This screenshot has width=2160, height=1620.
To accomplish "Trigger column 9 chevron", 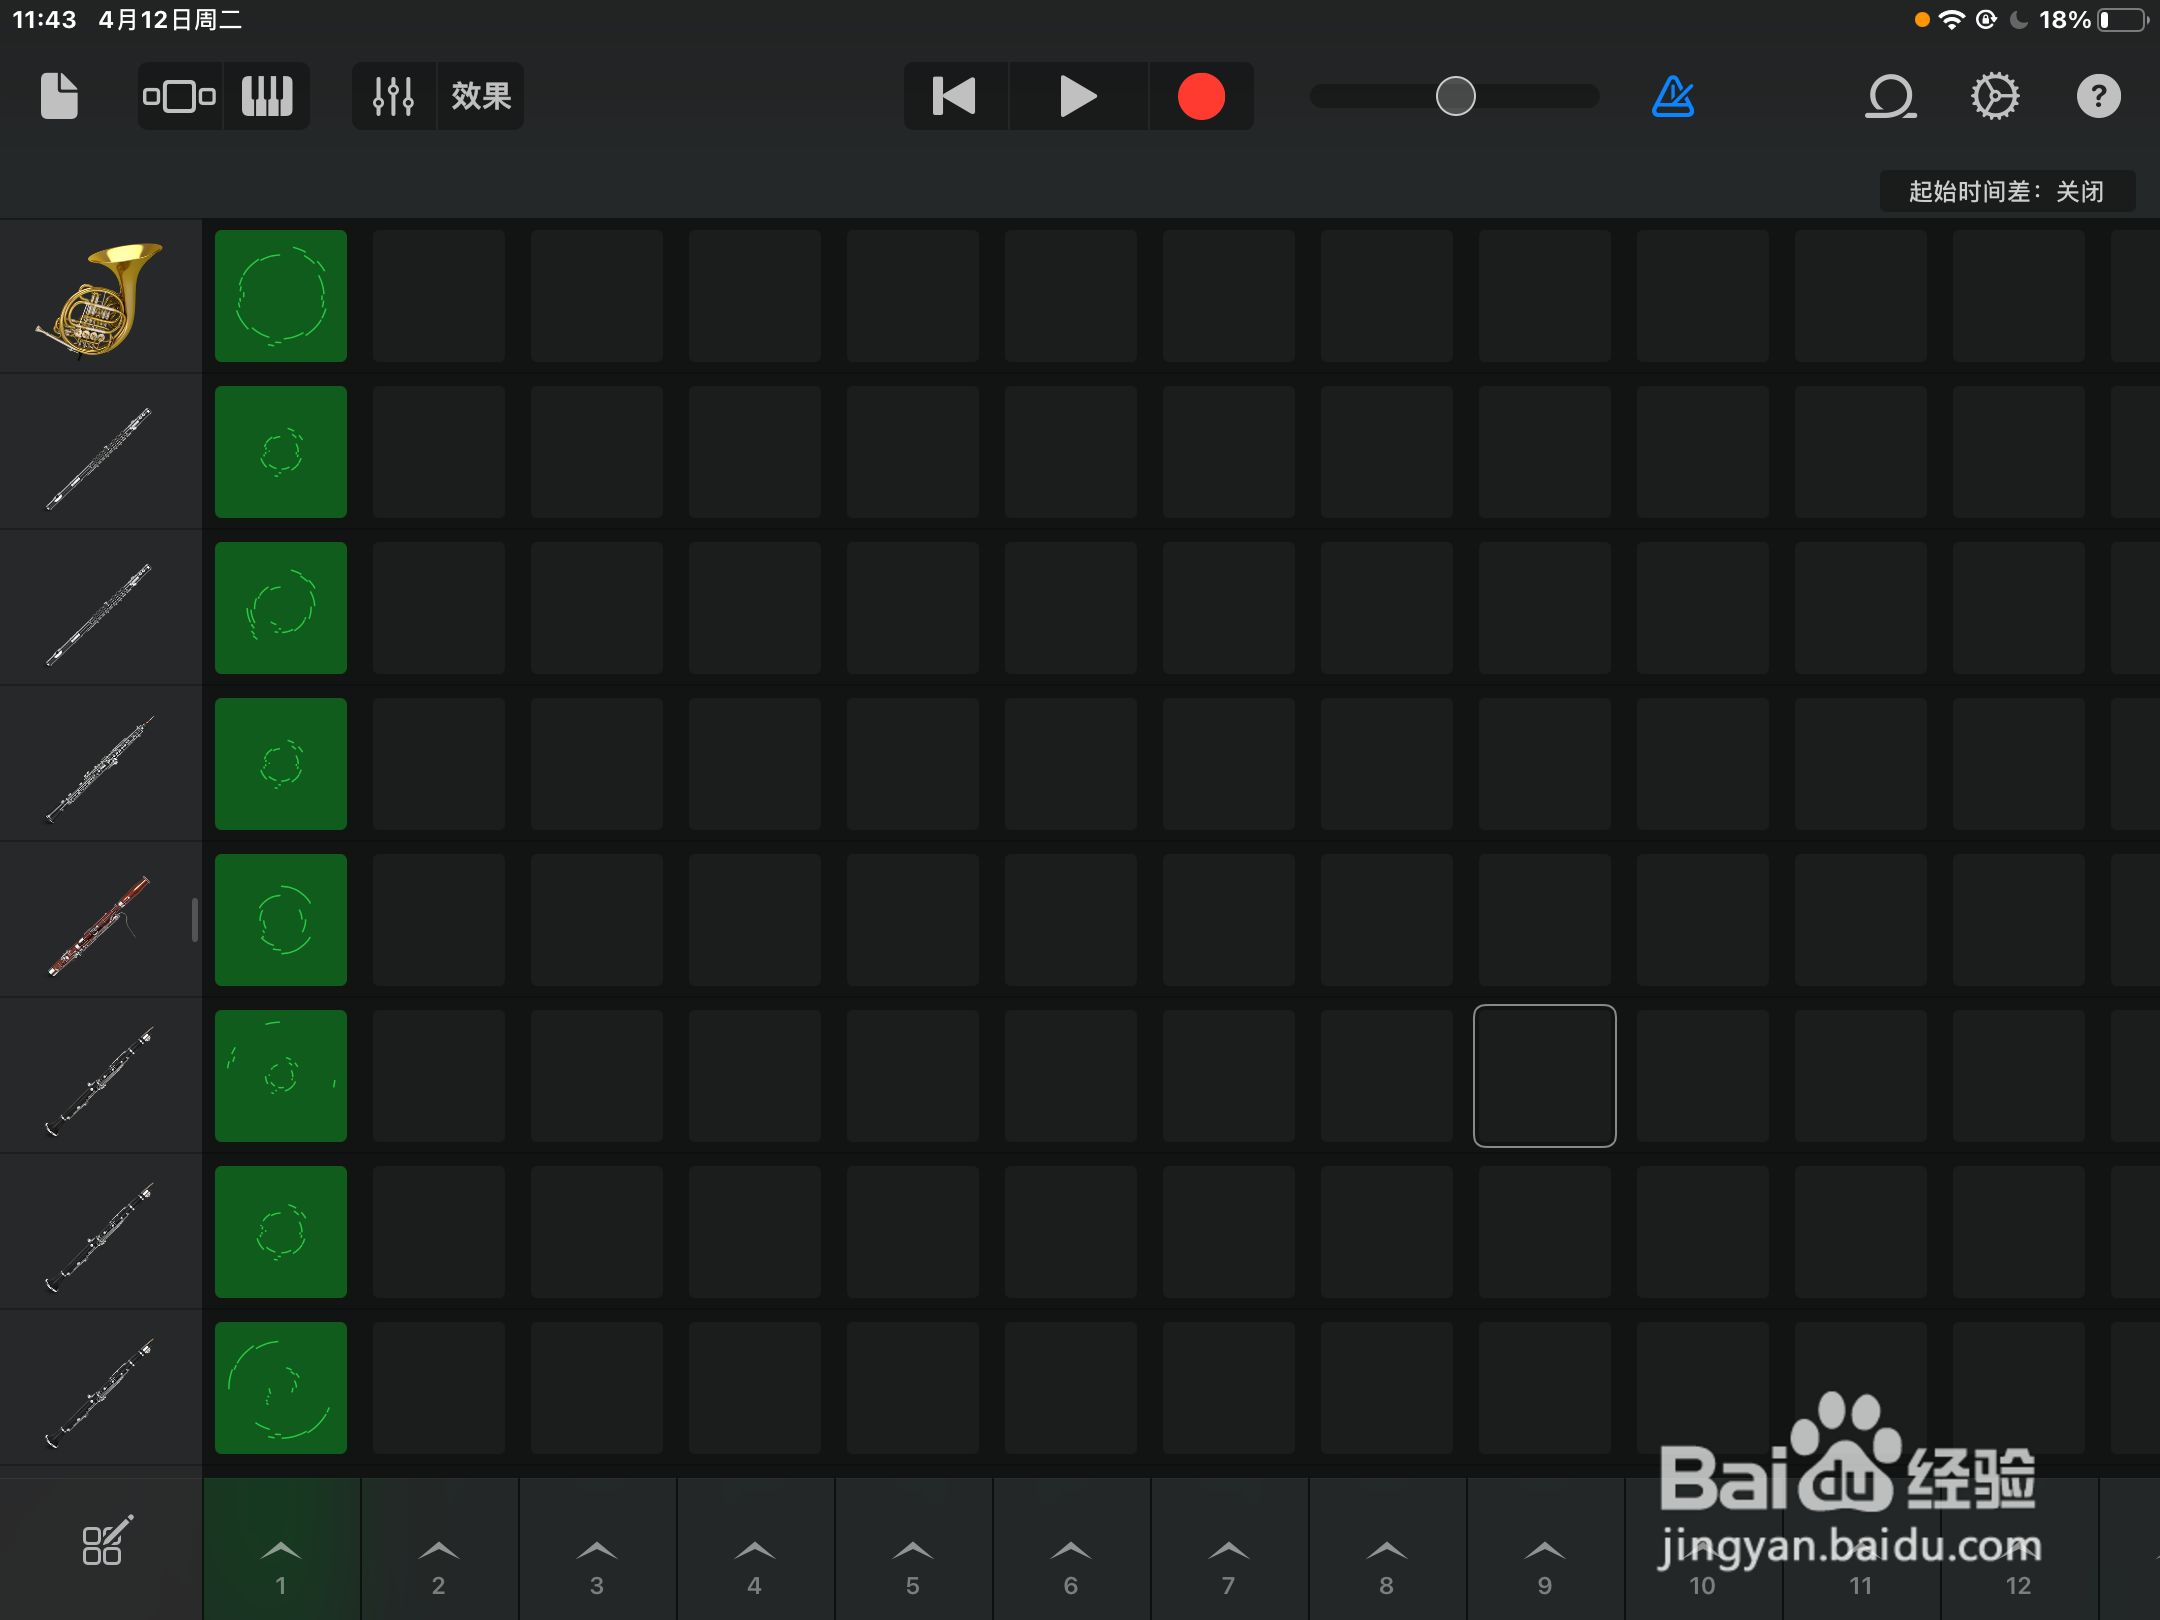I will pyautogui.click(x=1545, y=1552).
